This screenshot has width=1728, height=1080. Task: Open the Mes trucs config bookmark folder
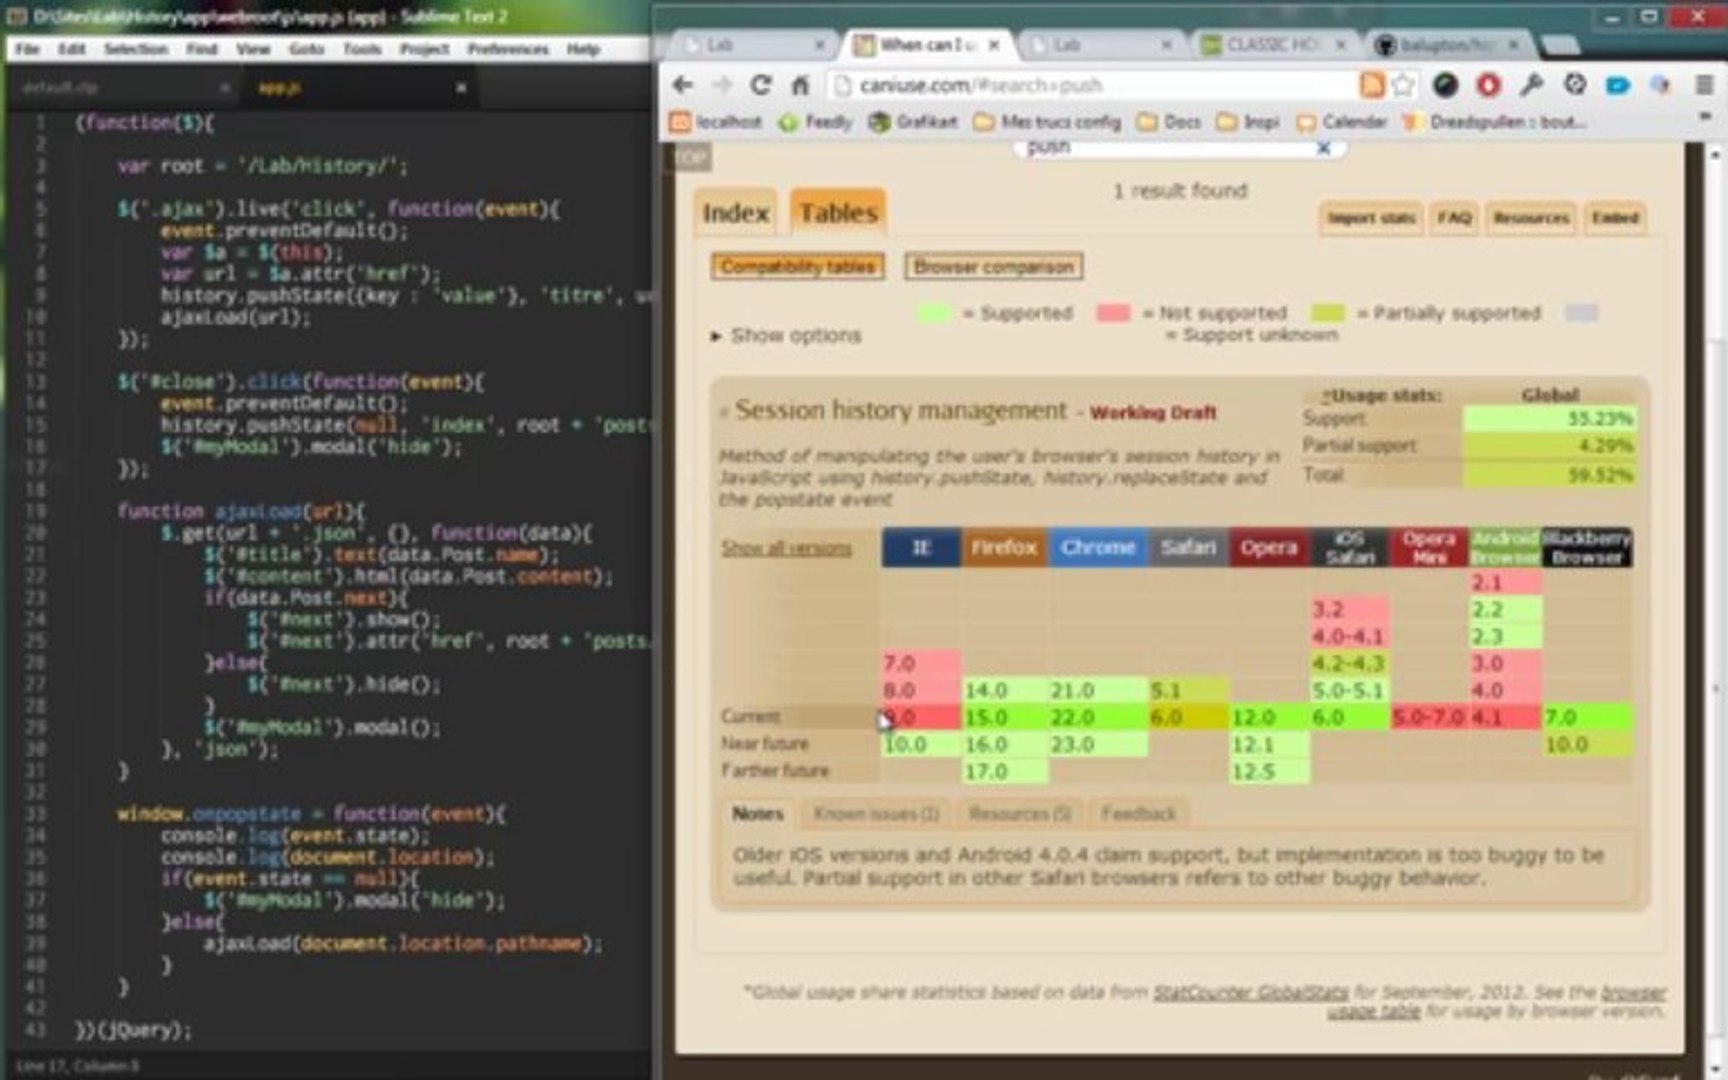pyautogui.click(x=1047, y=122)
